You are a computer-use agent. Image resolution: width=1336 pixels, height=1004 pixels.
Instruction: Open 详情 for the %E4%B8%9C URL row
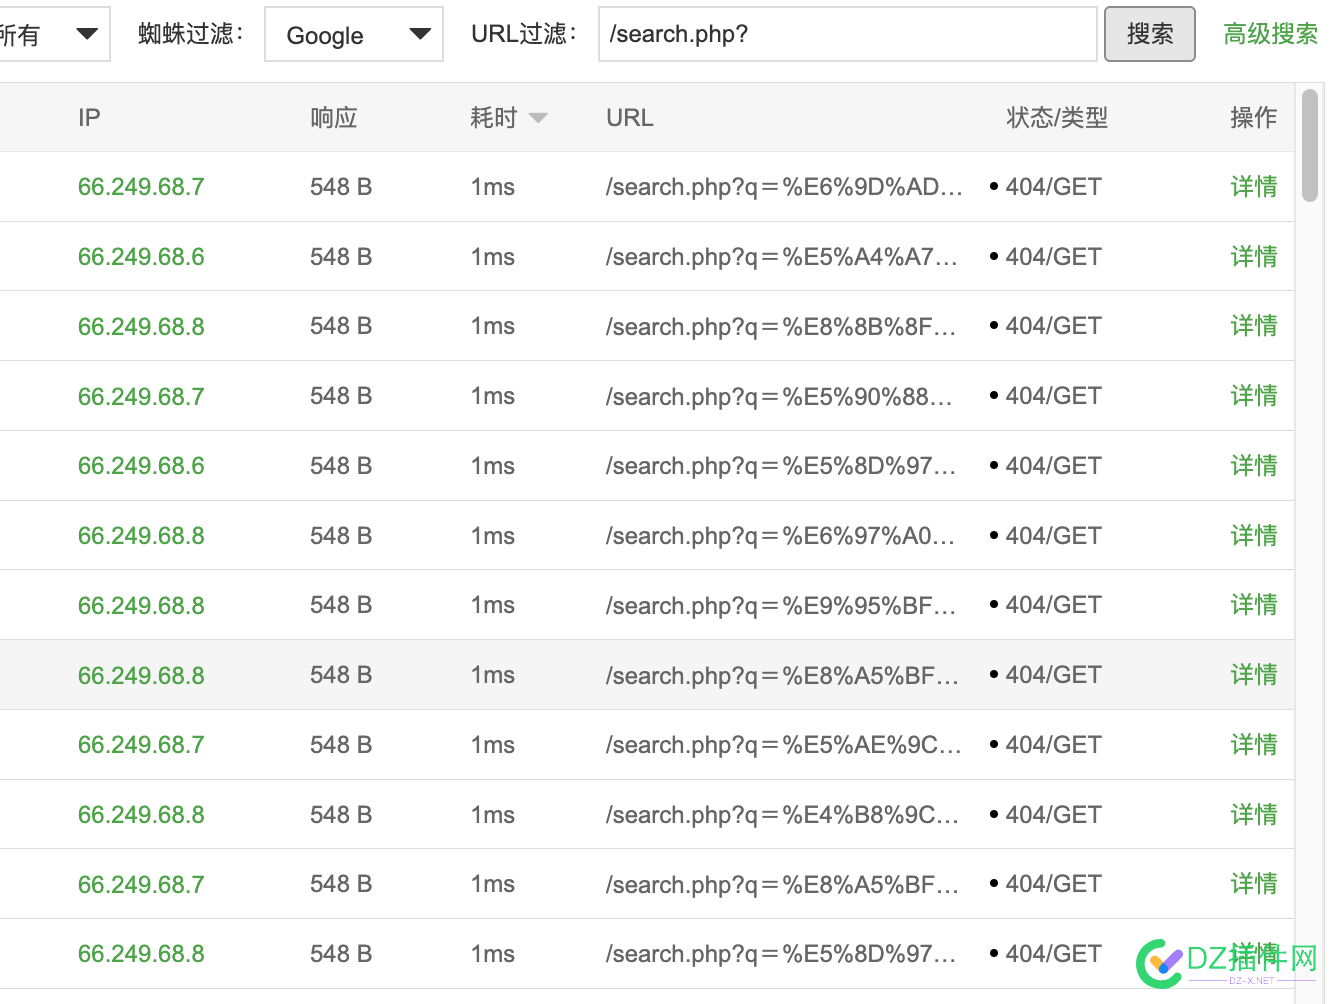click(x=1254, y=815)
